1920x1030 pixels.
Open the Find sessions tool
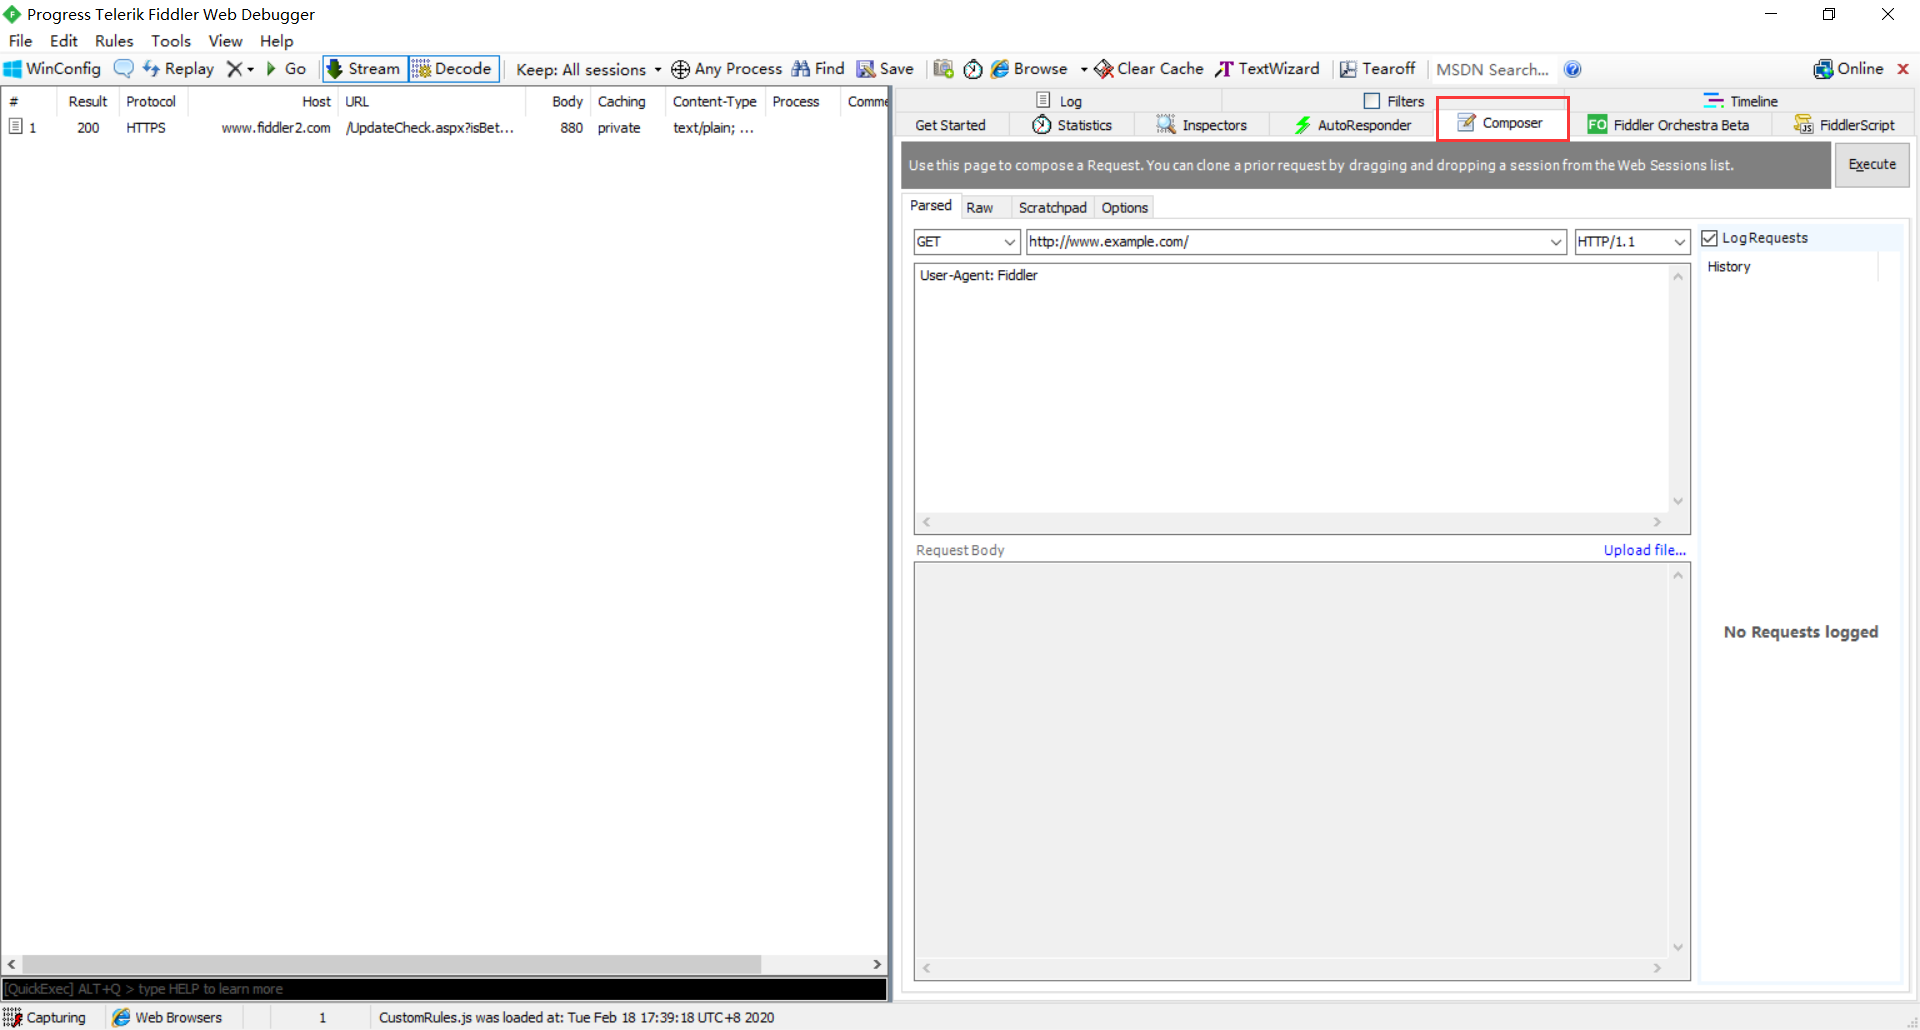(x=818, y=69)
